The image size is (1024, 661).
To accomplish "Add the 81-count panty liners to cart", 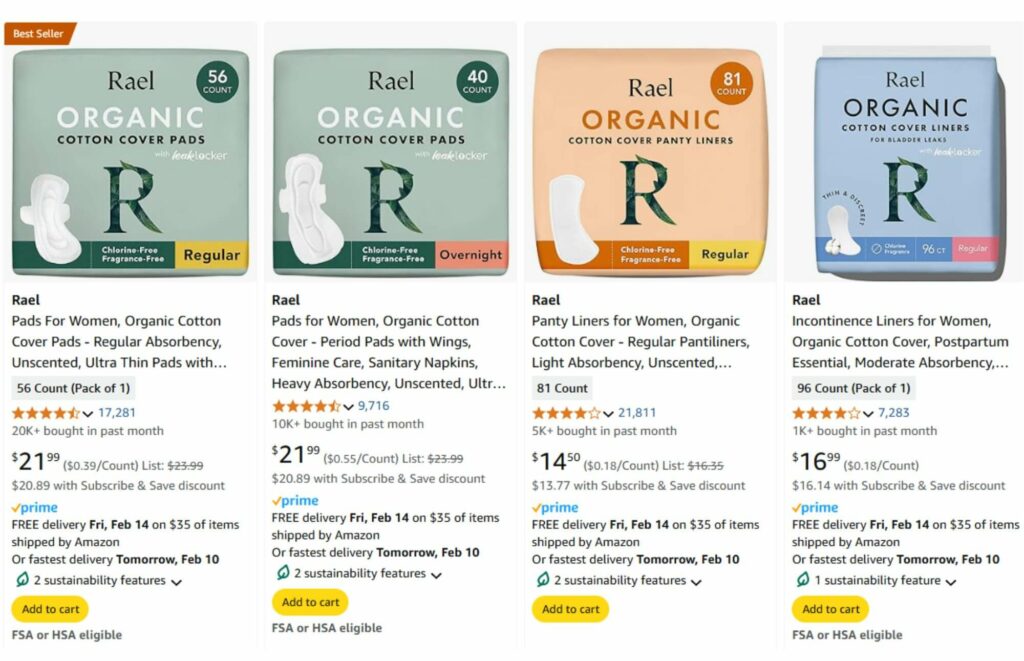I will (570, 609).
